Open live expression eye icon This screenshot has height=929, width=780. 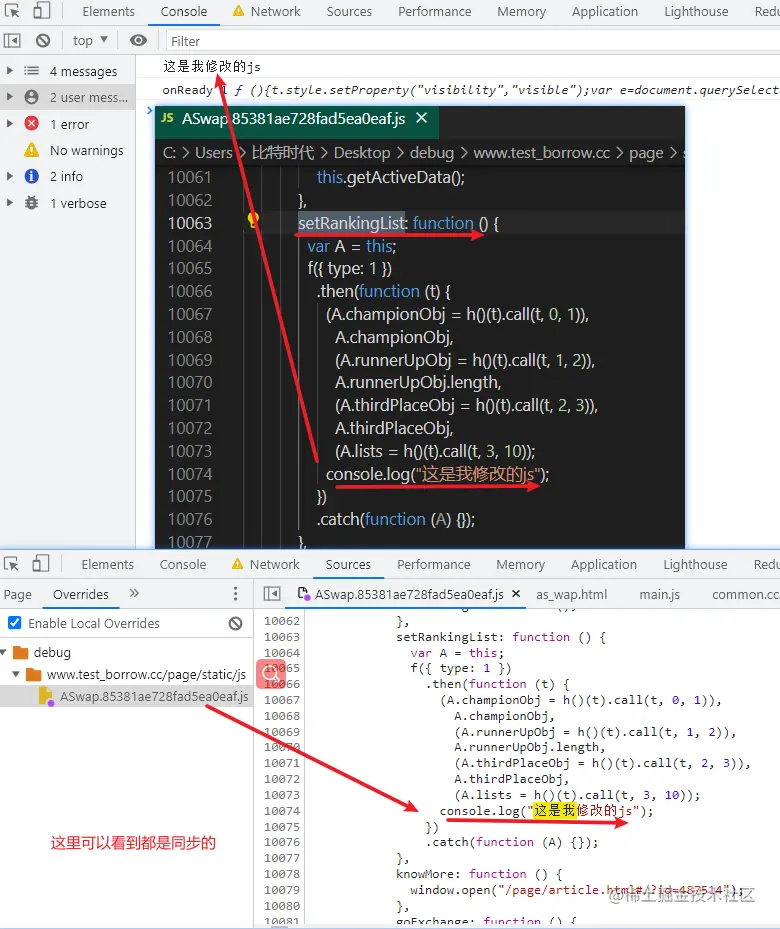tap(138, 40)
